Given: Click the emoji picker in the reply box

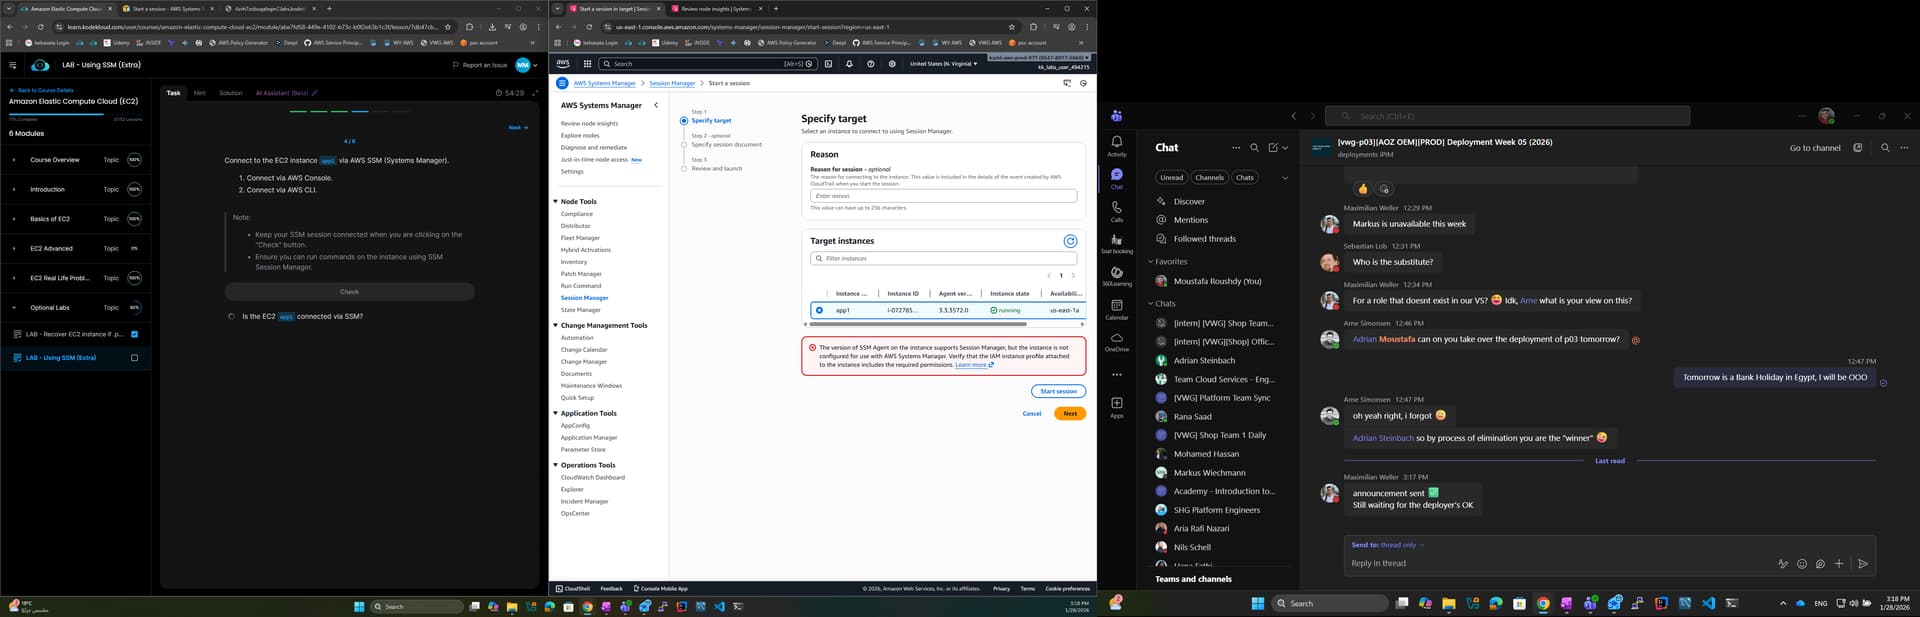Looking at the screenshot, I should tap(1801, 564).
